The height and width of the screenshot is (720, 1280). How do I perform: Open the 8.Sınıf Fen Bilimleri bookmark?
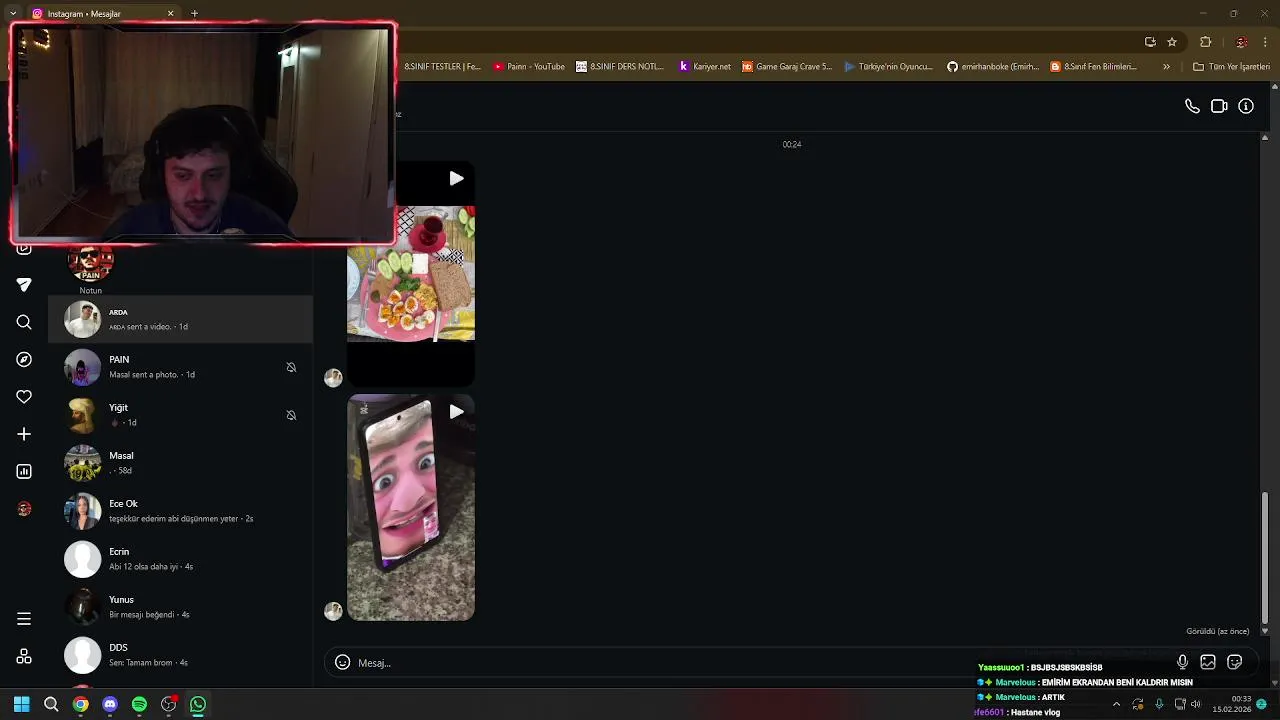click(1094, 66)
